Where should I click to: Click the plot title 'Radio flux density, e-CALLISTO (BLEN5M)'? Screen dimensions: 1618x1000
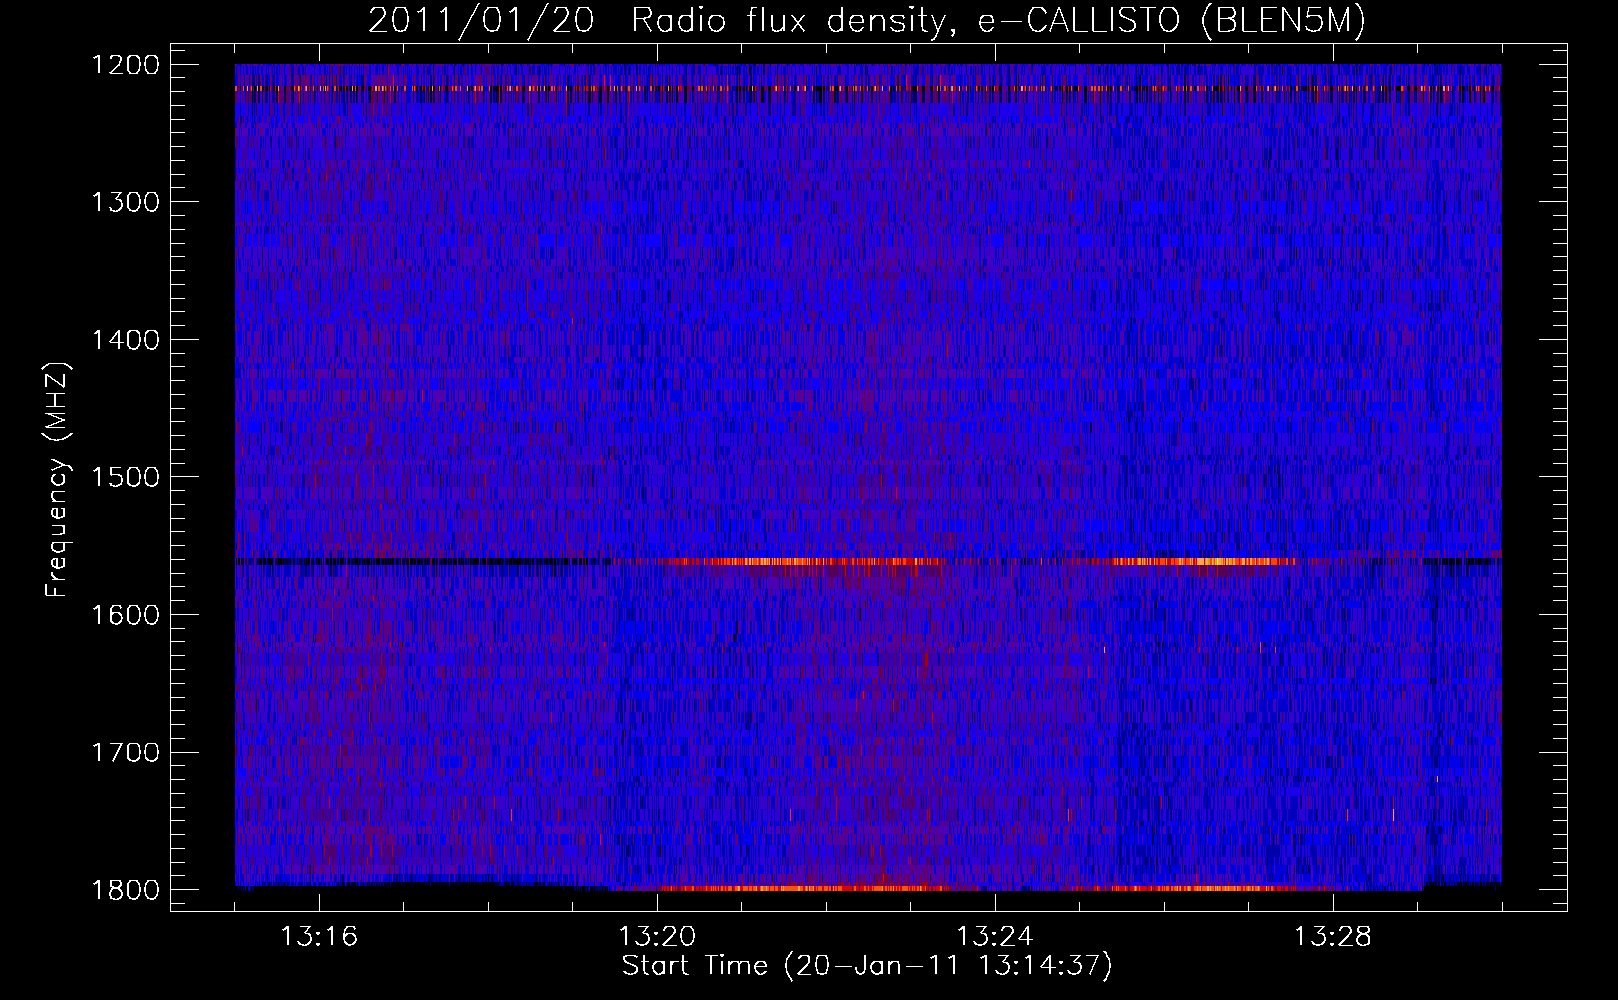click(x=997, y=21)
